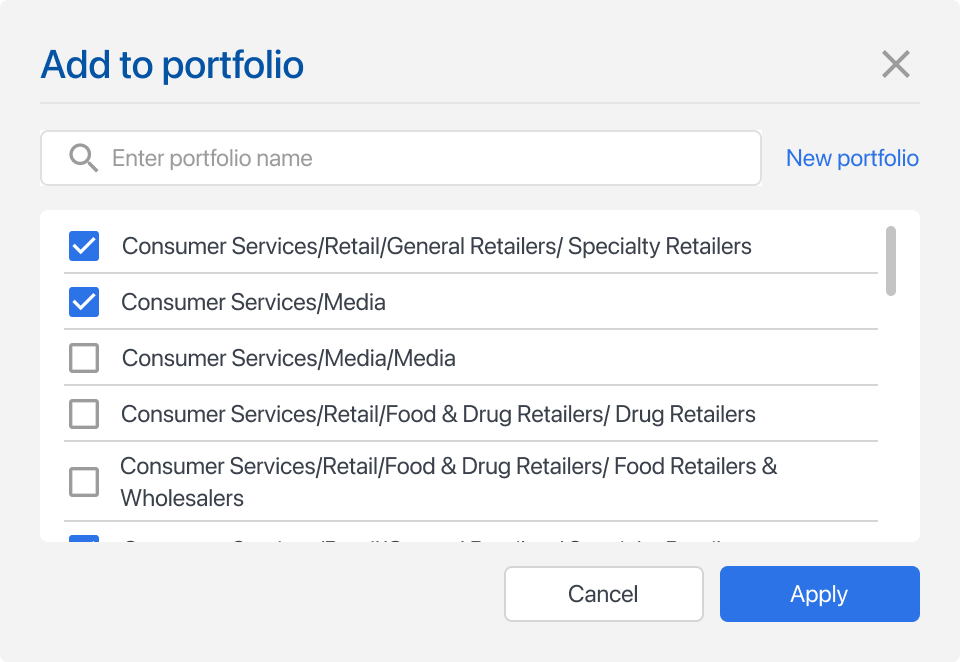
Task: Select the Food & Drug Retailers/ Drug Retailers text
Action: click(438, 414)
